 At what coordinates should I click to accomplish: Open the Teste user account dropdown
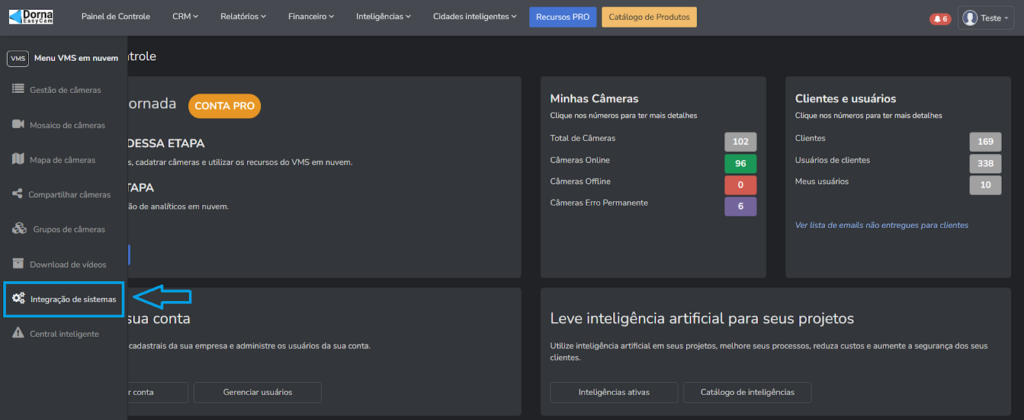(x=986, y=18)
